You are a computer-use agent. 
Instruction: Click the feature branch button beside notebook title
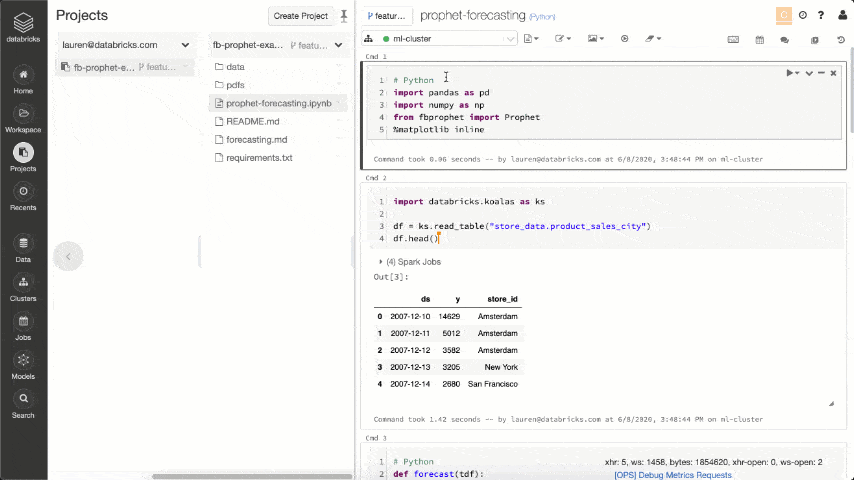point(386,16)
